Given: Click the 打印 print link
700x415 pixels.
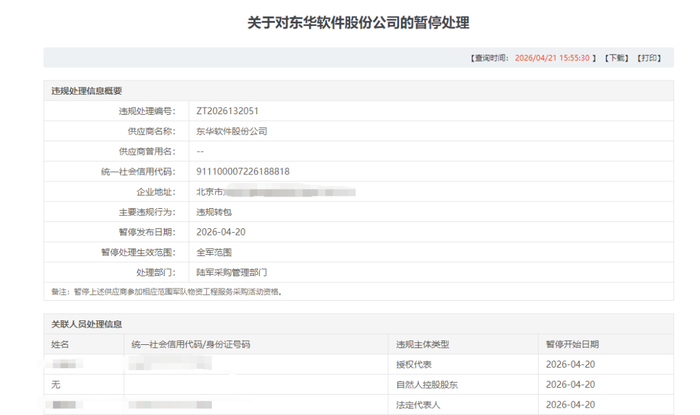Looking at the screenshot, I should pyautogui.click(x=649, y=58).
